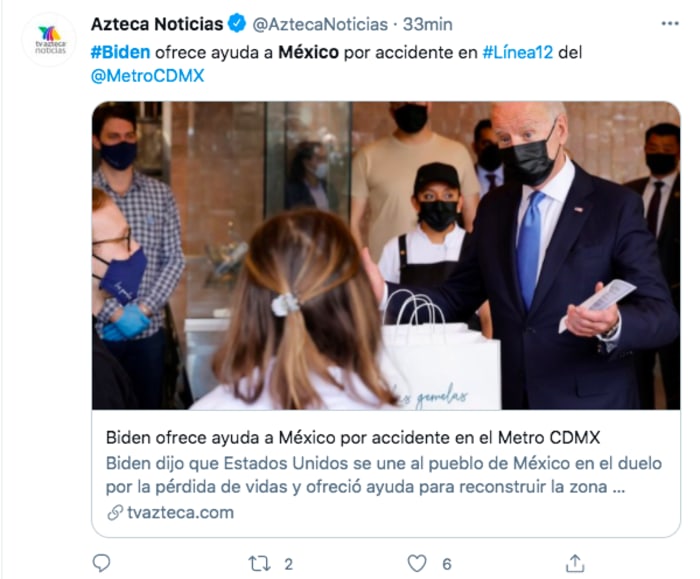This screenshot has width=700, height=579.
Task: Click the @AztecaNoticias handle
Action: click(x=320, y=24)
